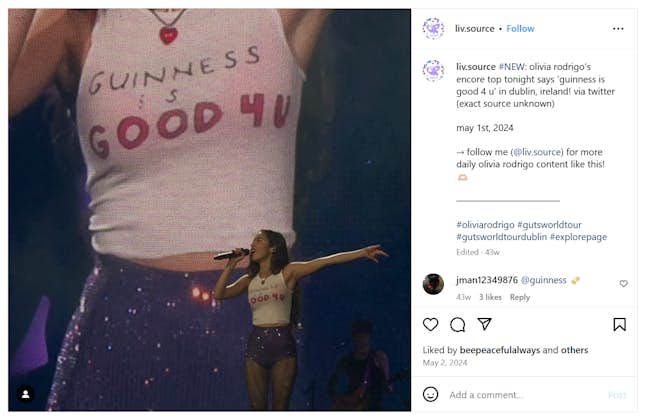The width and height of the screenshot is (652, 418).
Task: Like the post with the heart icon
Action: click(x=431, y=325)
